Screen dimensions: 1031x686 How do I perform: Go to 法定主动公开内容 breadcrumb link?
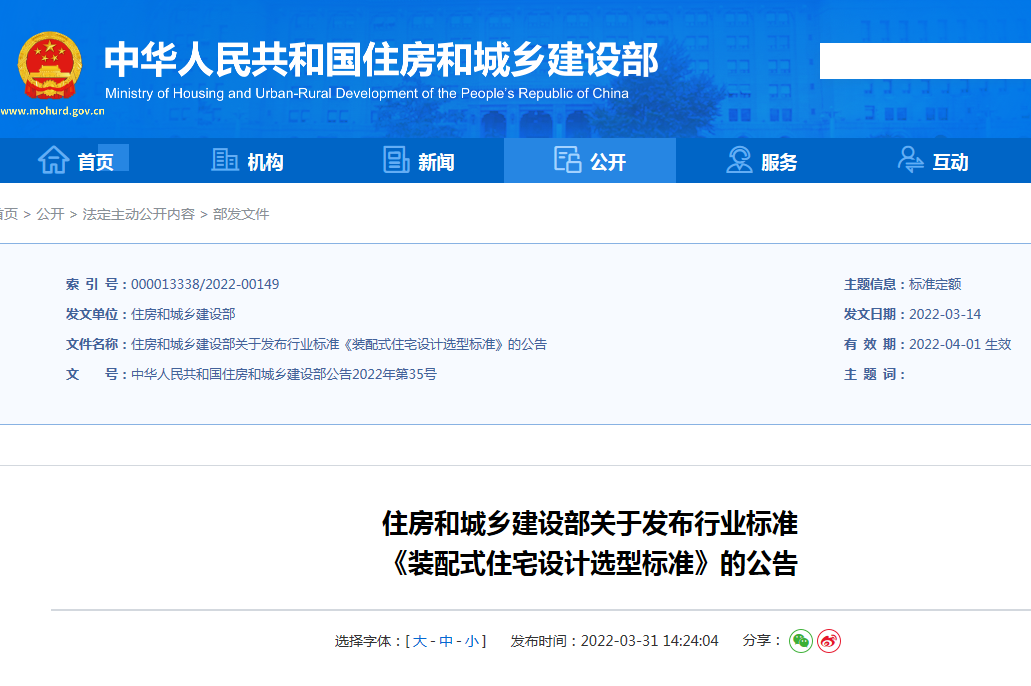pyautogui.click(x=139, y=214)
